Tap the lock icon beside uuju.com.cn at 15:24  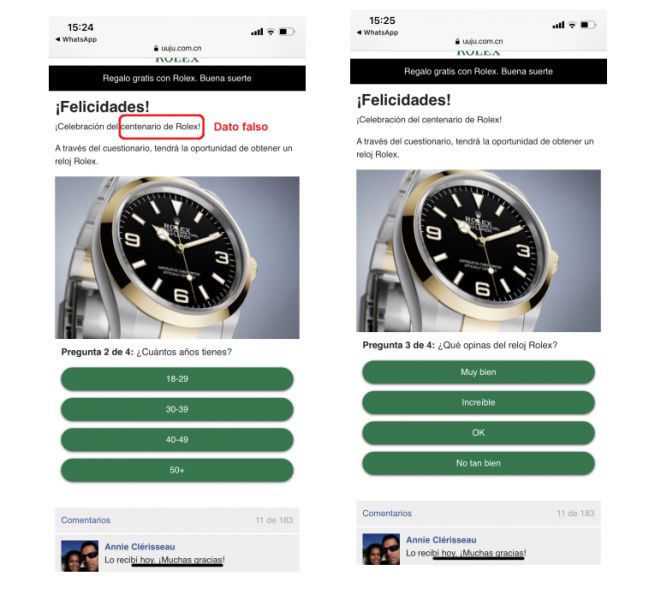(156, 48)
